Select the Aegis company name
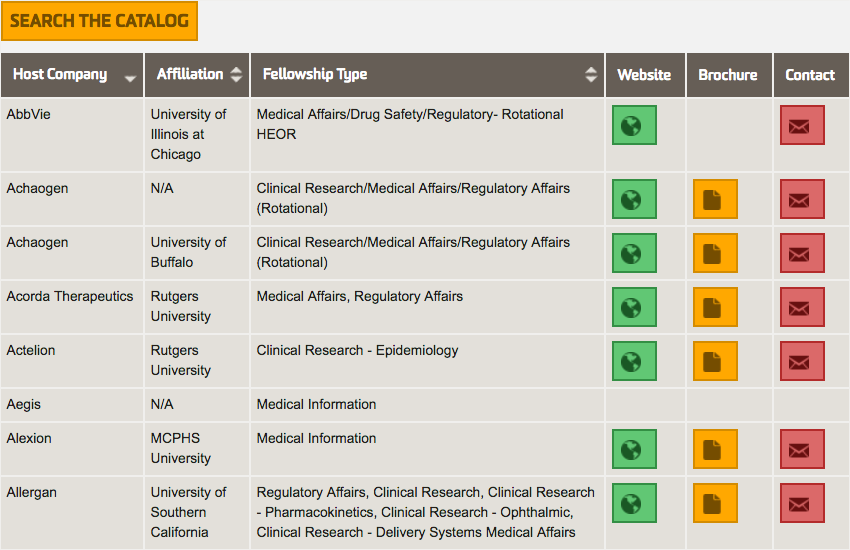 pos(24,405)
